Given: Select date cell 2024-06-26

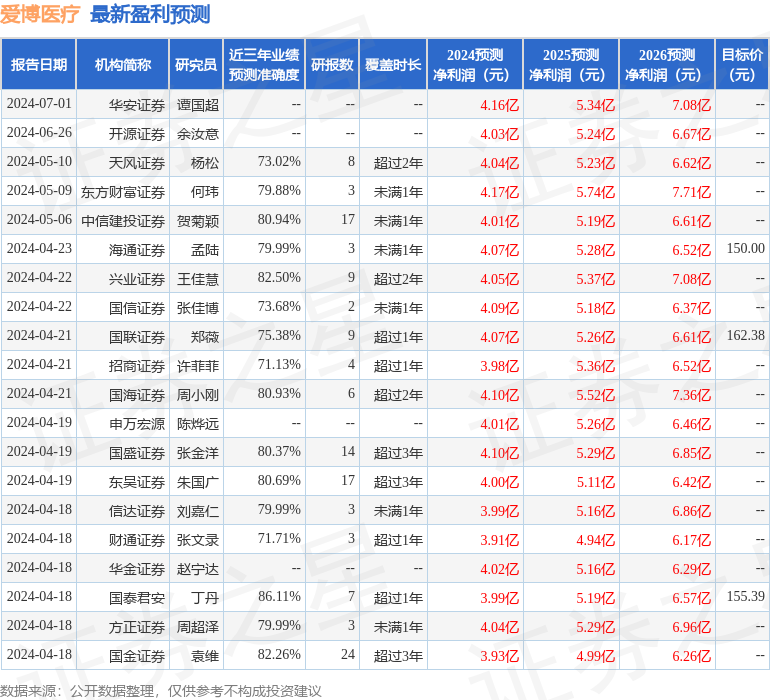Looking at the screenshot, I should coord(39,133).
